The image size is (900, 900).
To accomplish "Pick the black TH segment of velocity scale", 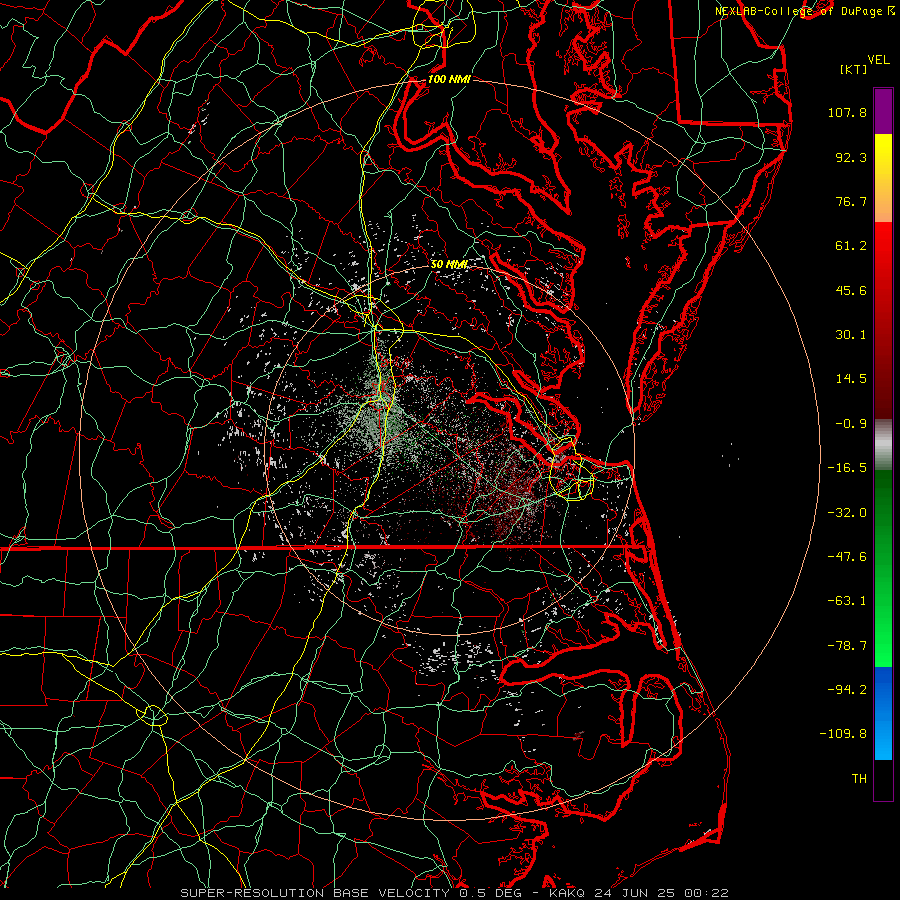I will point(883,779).
